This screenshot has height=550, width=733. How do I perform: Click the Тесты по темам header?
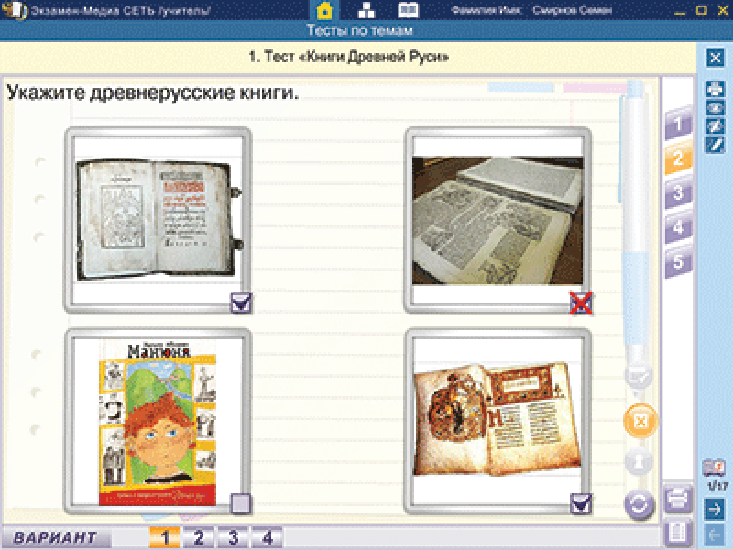click(x=360, y=31)
